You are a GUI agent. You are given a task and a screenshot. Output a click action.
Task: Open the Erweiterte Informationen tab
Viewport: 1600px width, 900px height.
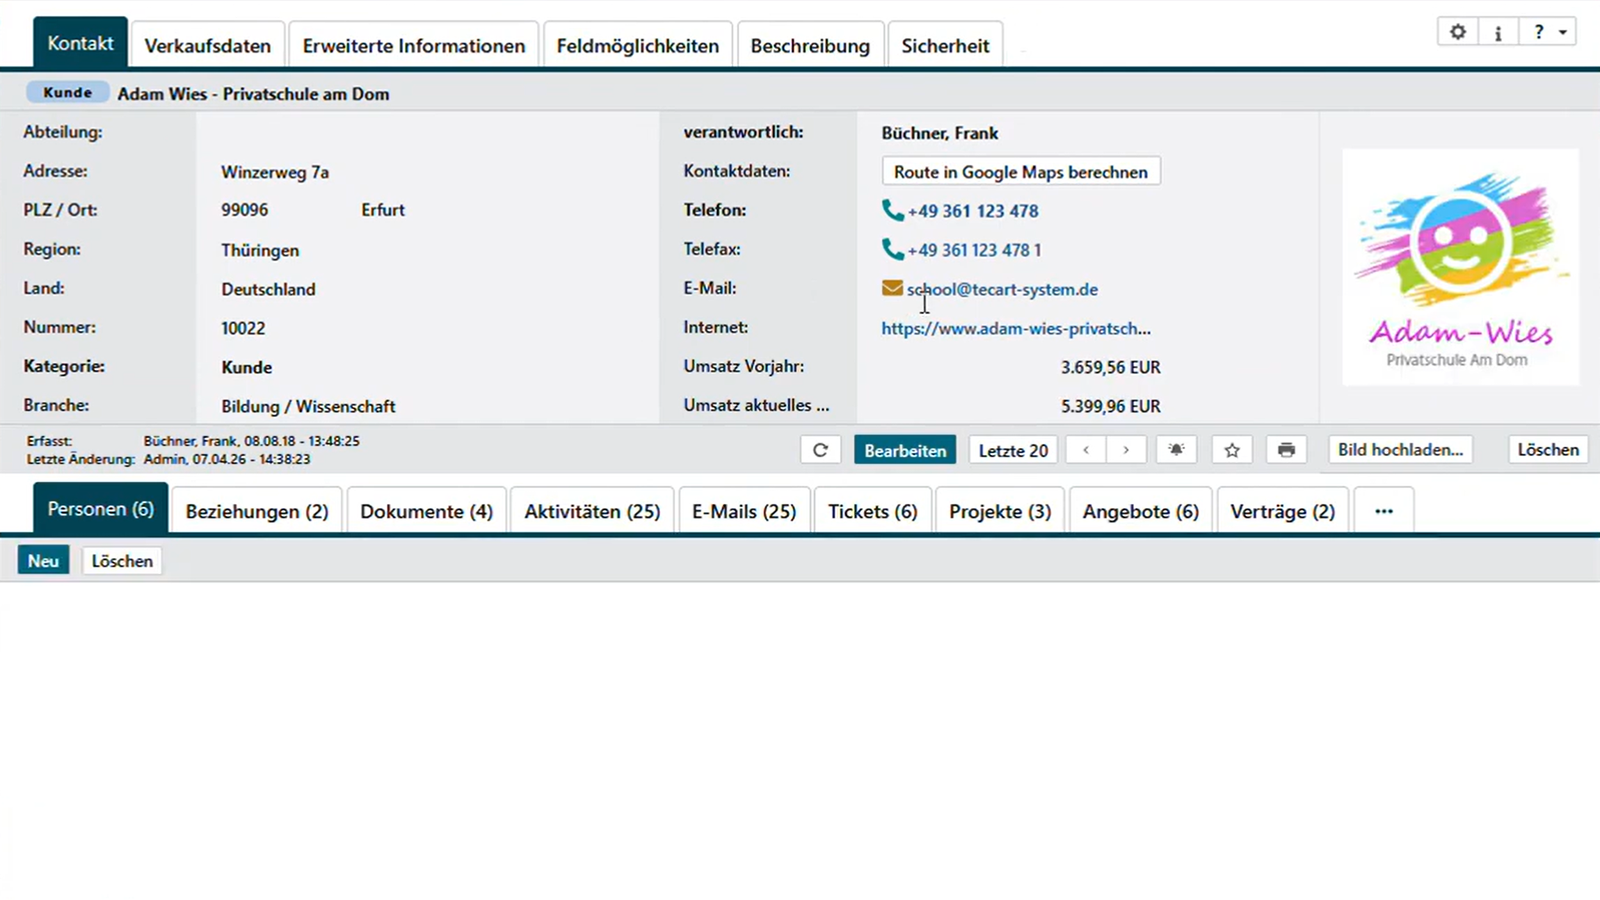[x=414, y=45]
